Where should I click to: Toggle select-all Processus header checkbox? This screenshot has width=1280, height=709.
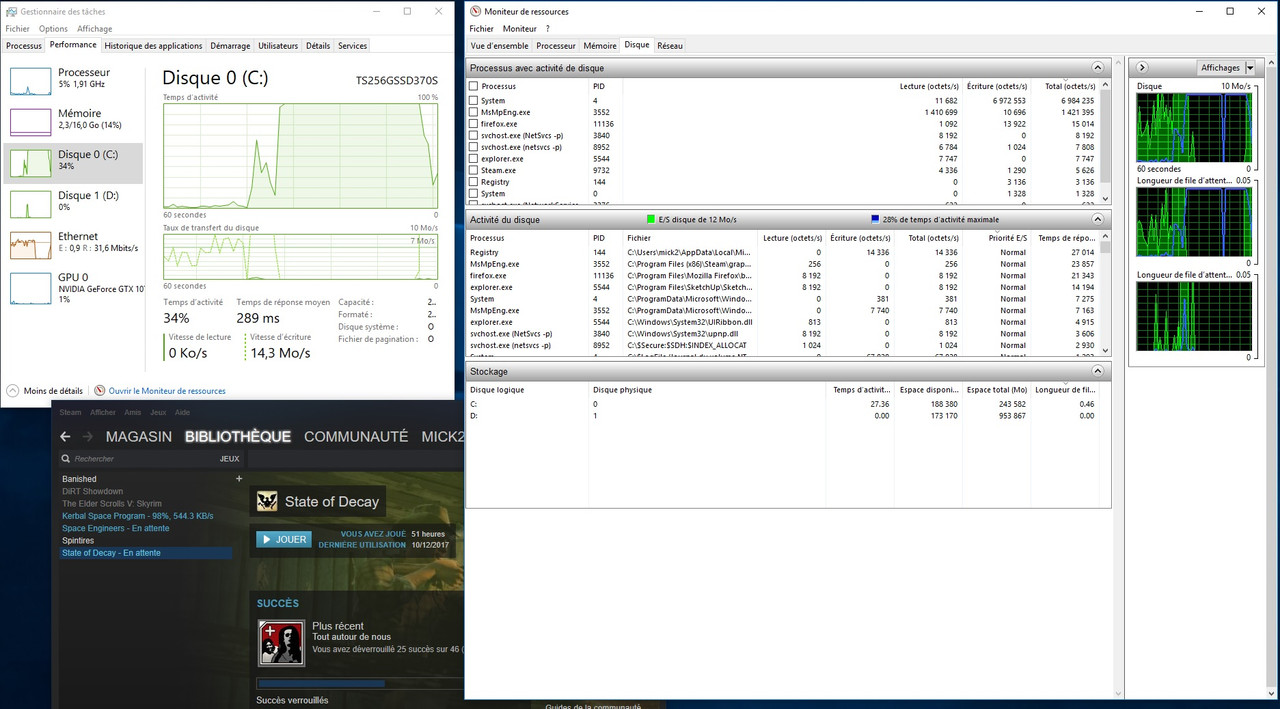(474, 86)
